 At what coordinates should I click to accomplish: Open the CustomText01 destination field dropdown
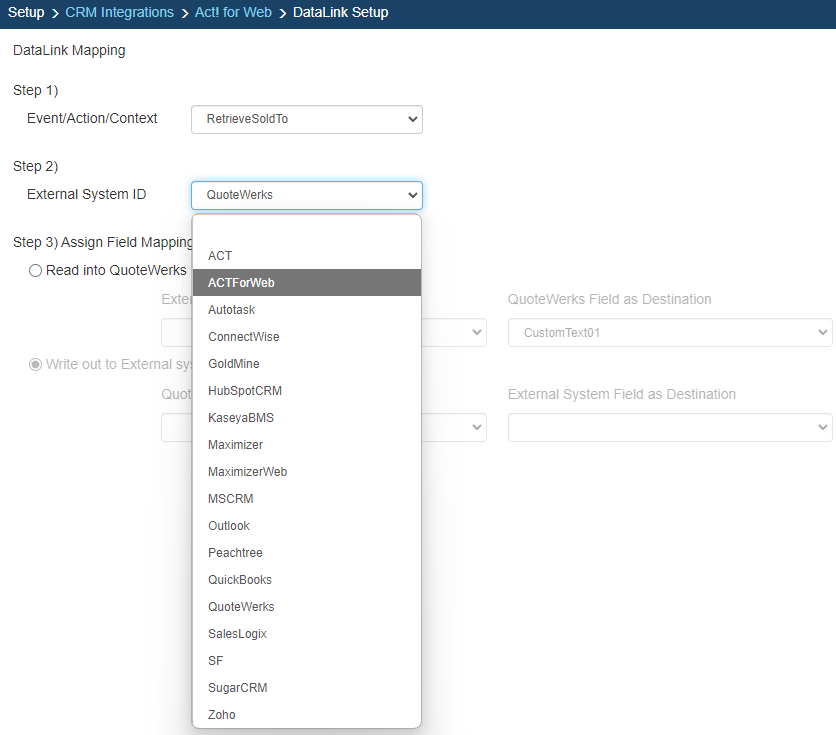(x=670, y=333)
